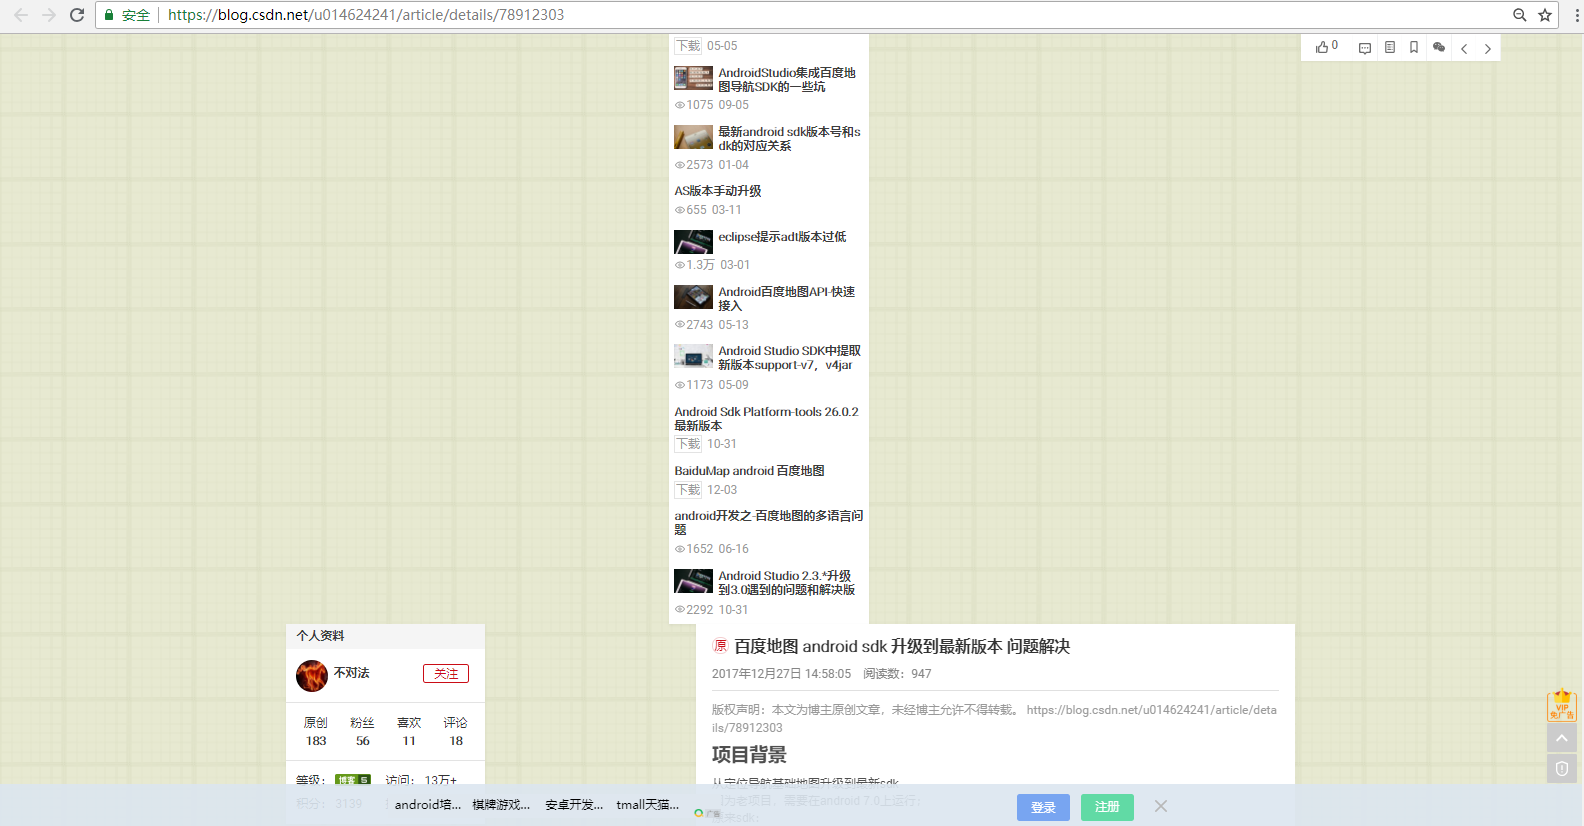Click ad link 棋牌游戏...
The image size is (1584, 826).
click(501, 805)
